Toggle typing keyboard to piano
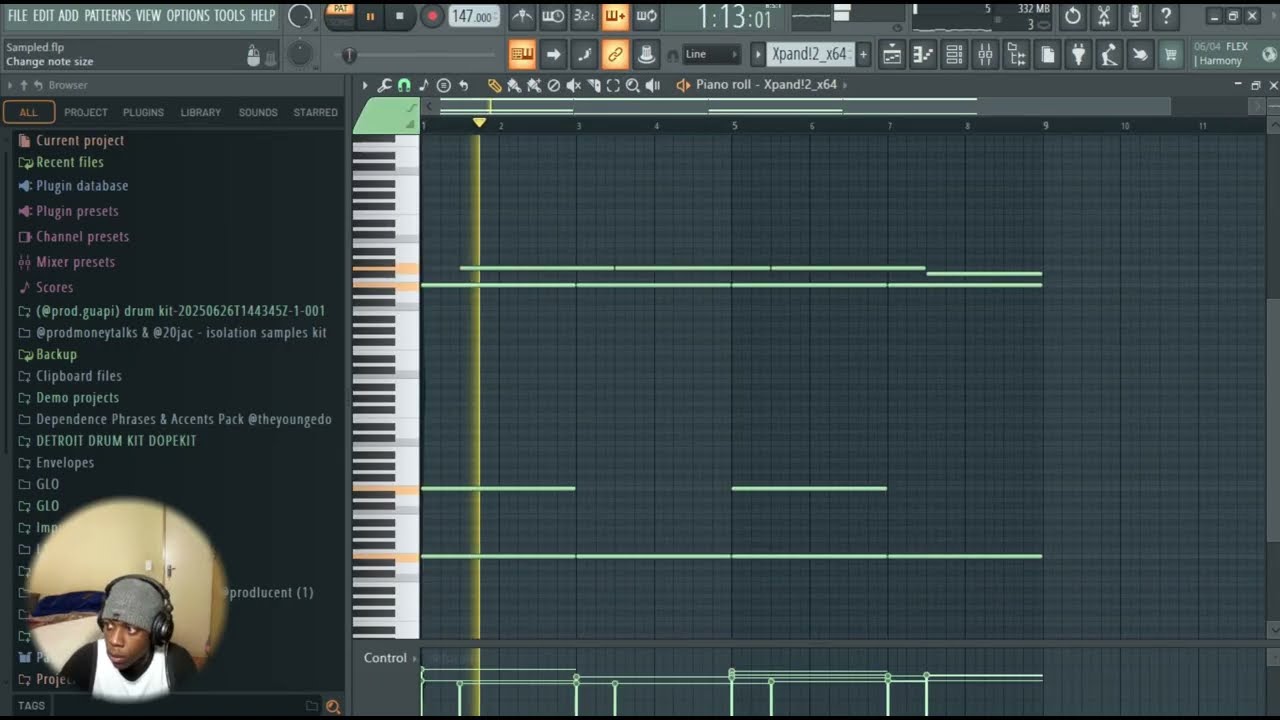This screenshot has width=1280, height=720. pyautogui.click(x=522, y=55)
